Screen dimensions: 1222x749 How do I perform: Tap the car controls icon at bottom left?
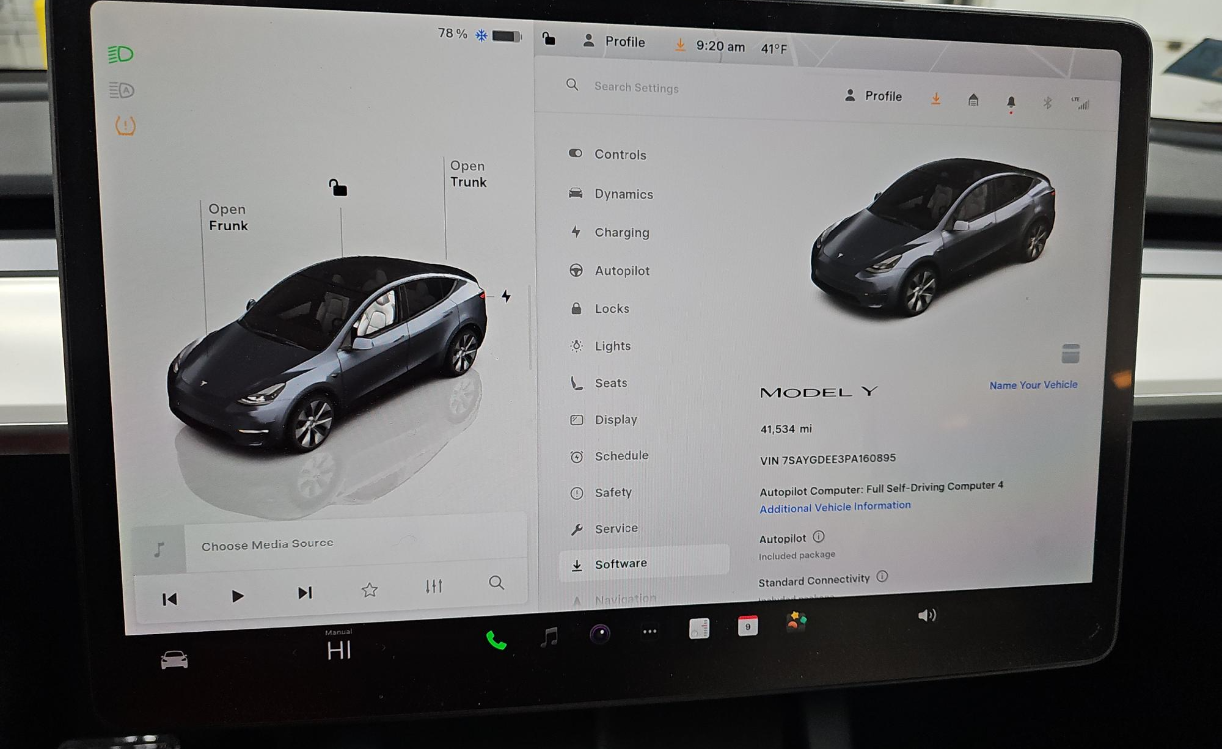click(174, 660)
